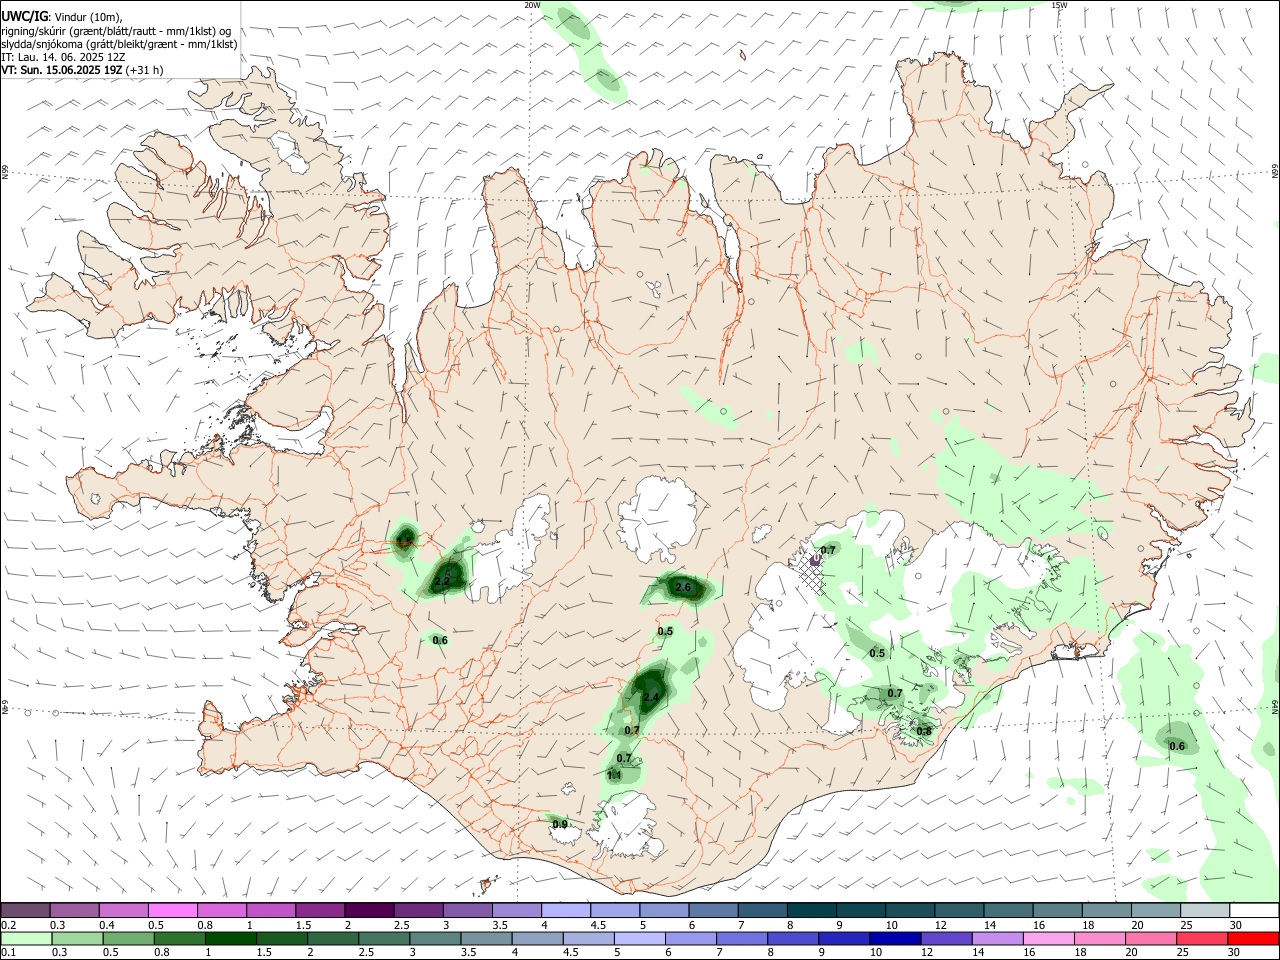Click the dark green rain cell labeled 2.6
Image resolution: width=1280 pixels, height=960 pixels.
tap(682, 589)
